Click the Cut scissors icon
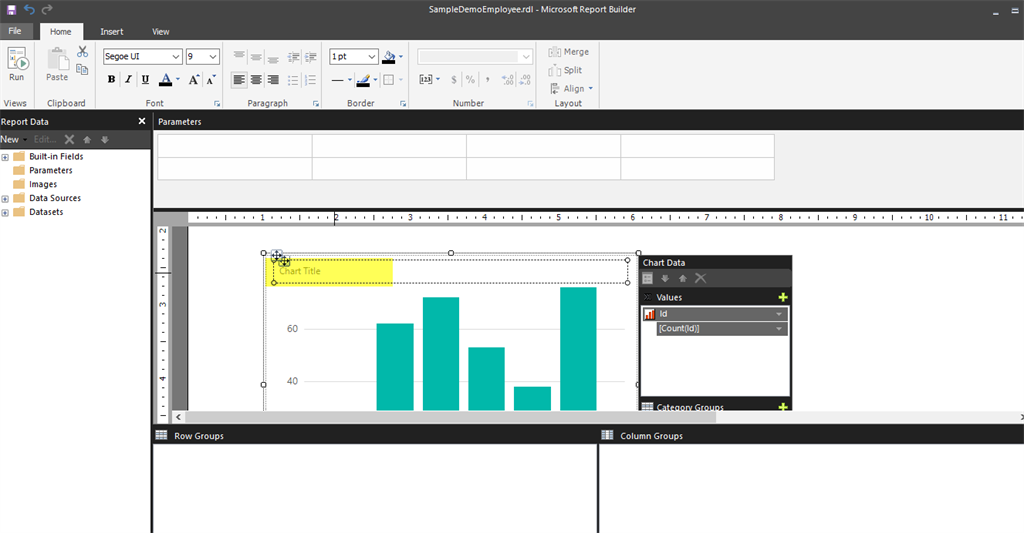Screen dimensions: 1024x533 click(82, 52)
